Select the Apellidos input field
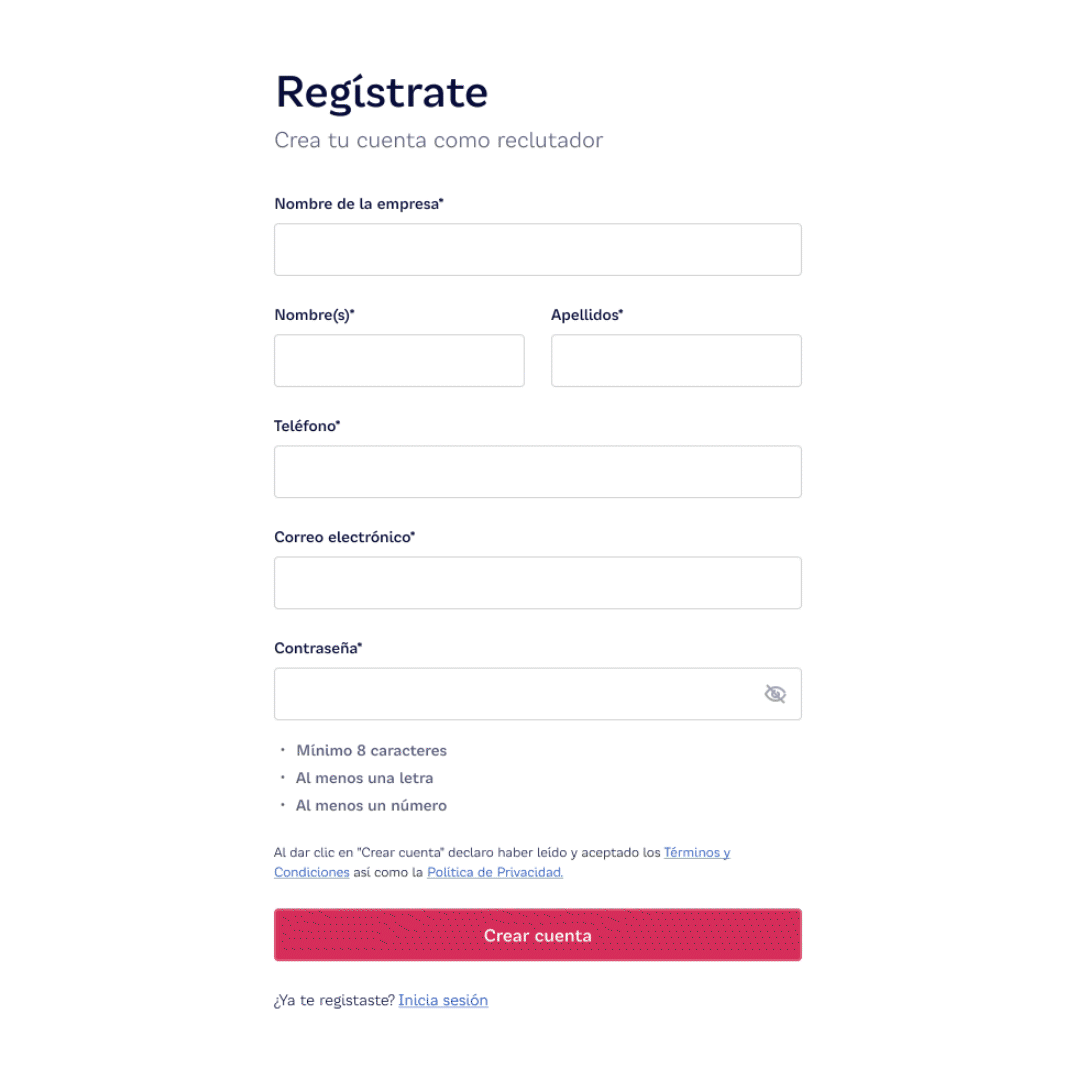 [676, 361]
